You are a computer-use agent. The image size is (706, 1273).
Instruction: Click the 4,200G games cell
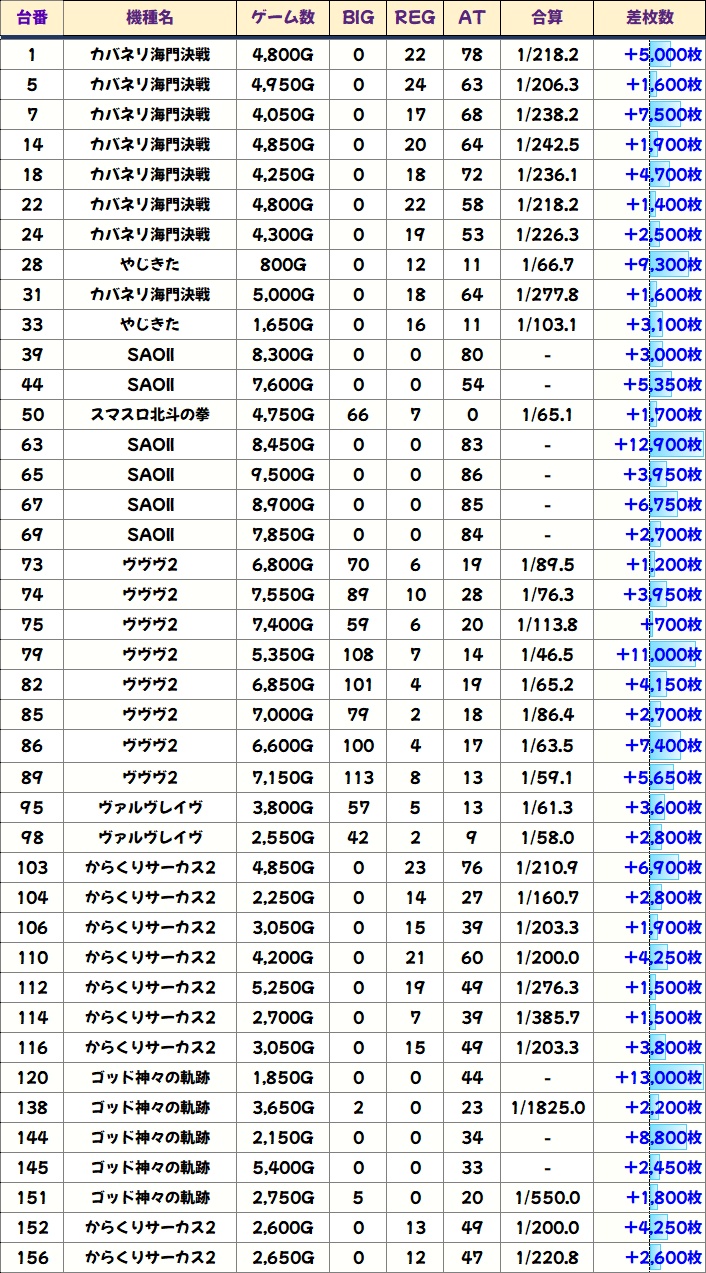(283, 957)
